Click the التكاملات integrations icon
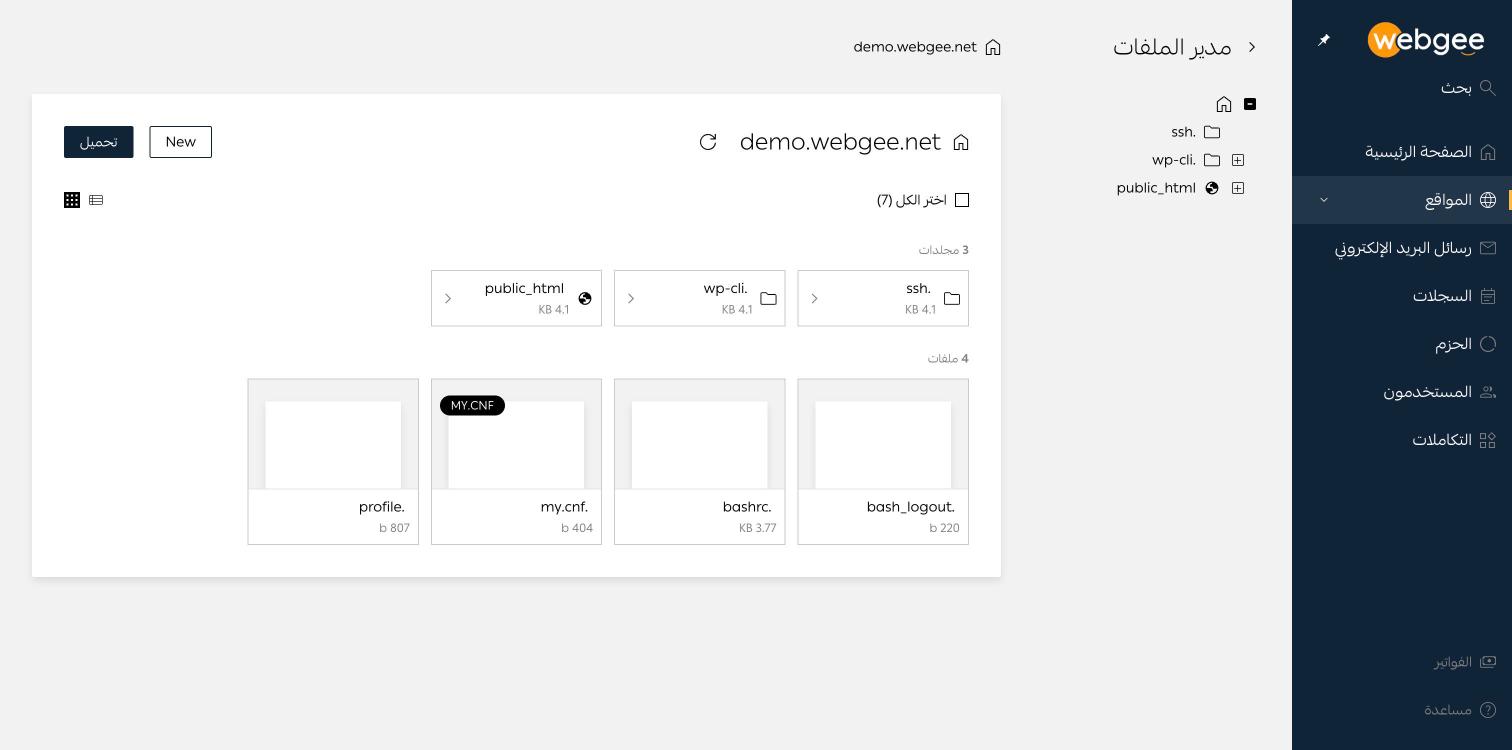The image size is (1512, 750). tap(1488, 440)
